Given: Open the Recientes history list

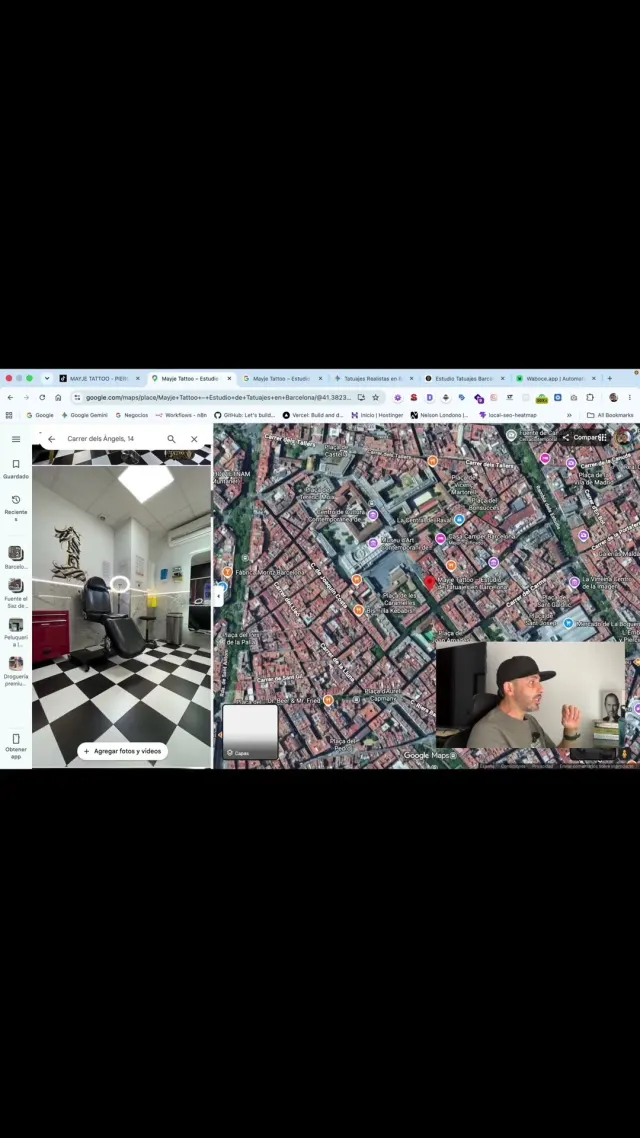Looking at the screenshot, I should (x=16, y=508).
